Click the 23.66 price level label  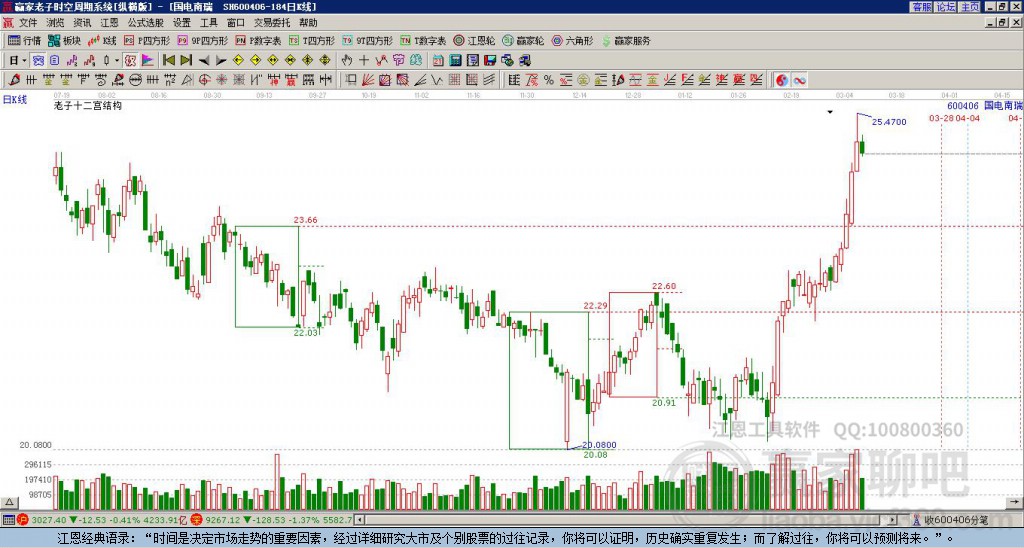(x=306, y=220)
